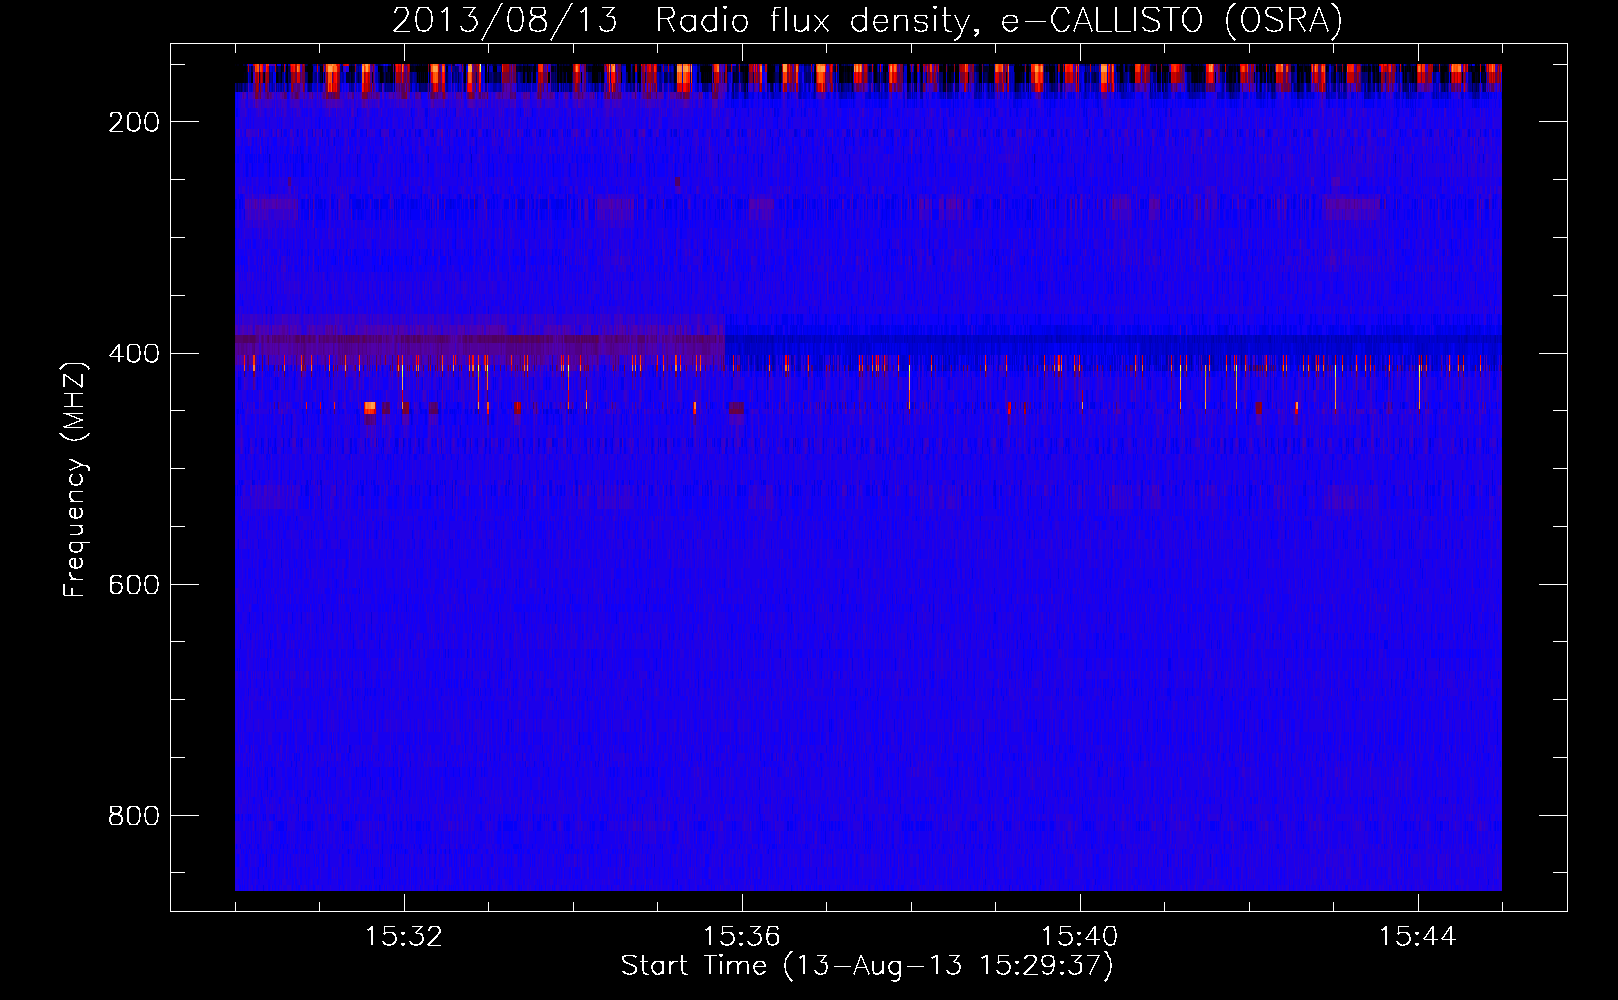Select the 600 frequency tick label
Screen dimensions: 1618x1000
[x=134, y=584]
